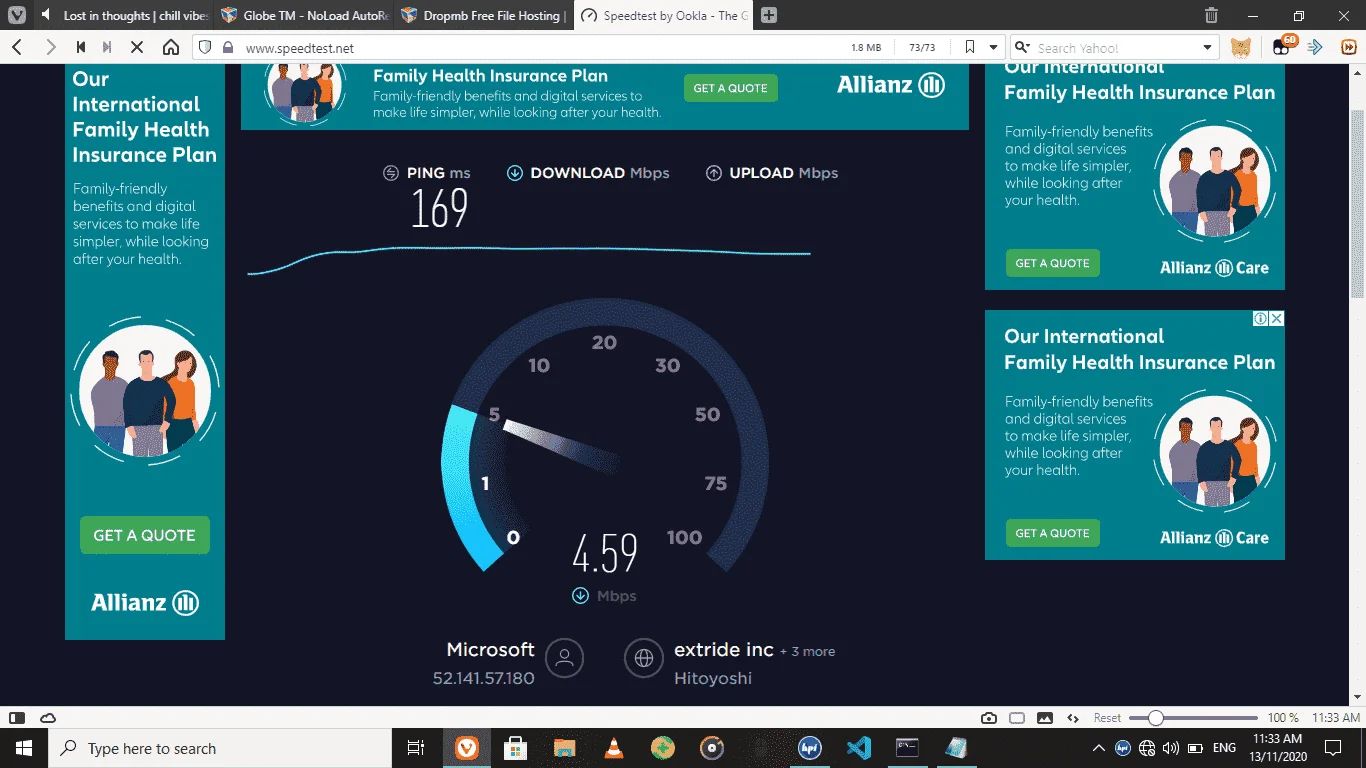This screenshot has width=1366, height=768.
Task: Open the Vivaldi main menu
Action: (x=16, y=15)
